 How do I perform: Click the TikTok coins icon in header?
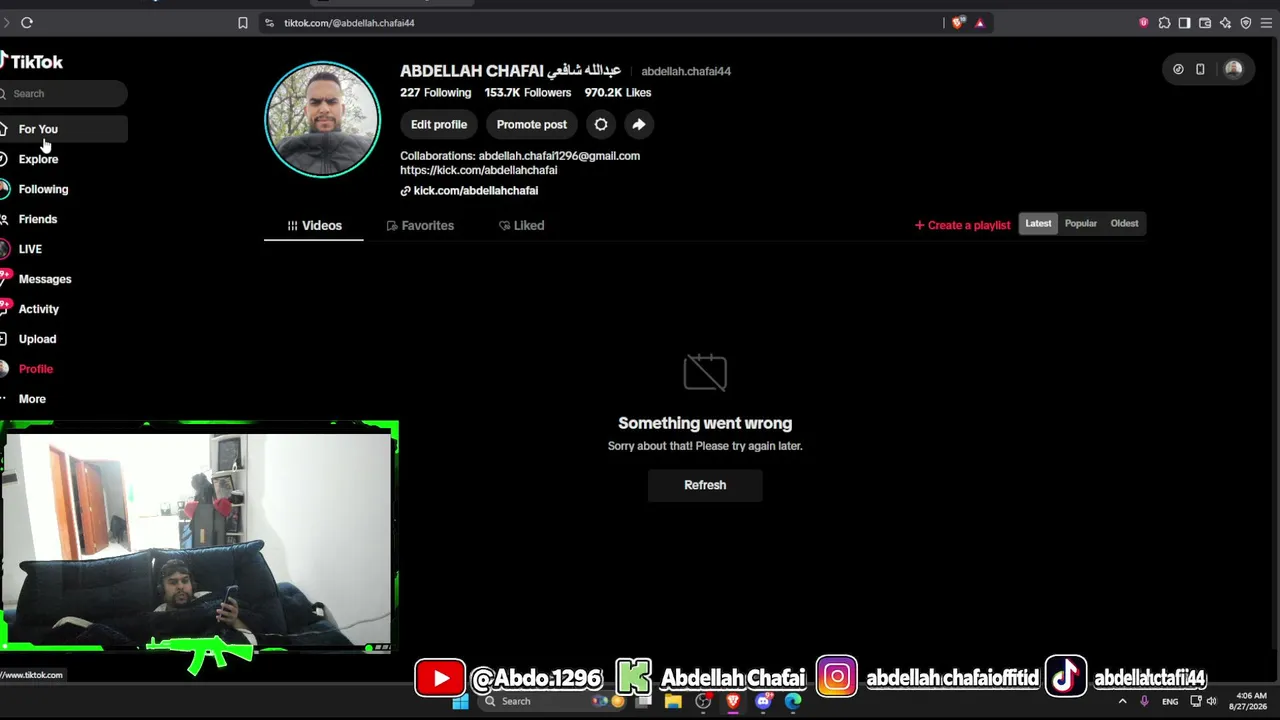click(1178, 69)
